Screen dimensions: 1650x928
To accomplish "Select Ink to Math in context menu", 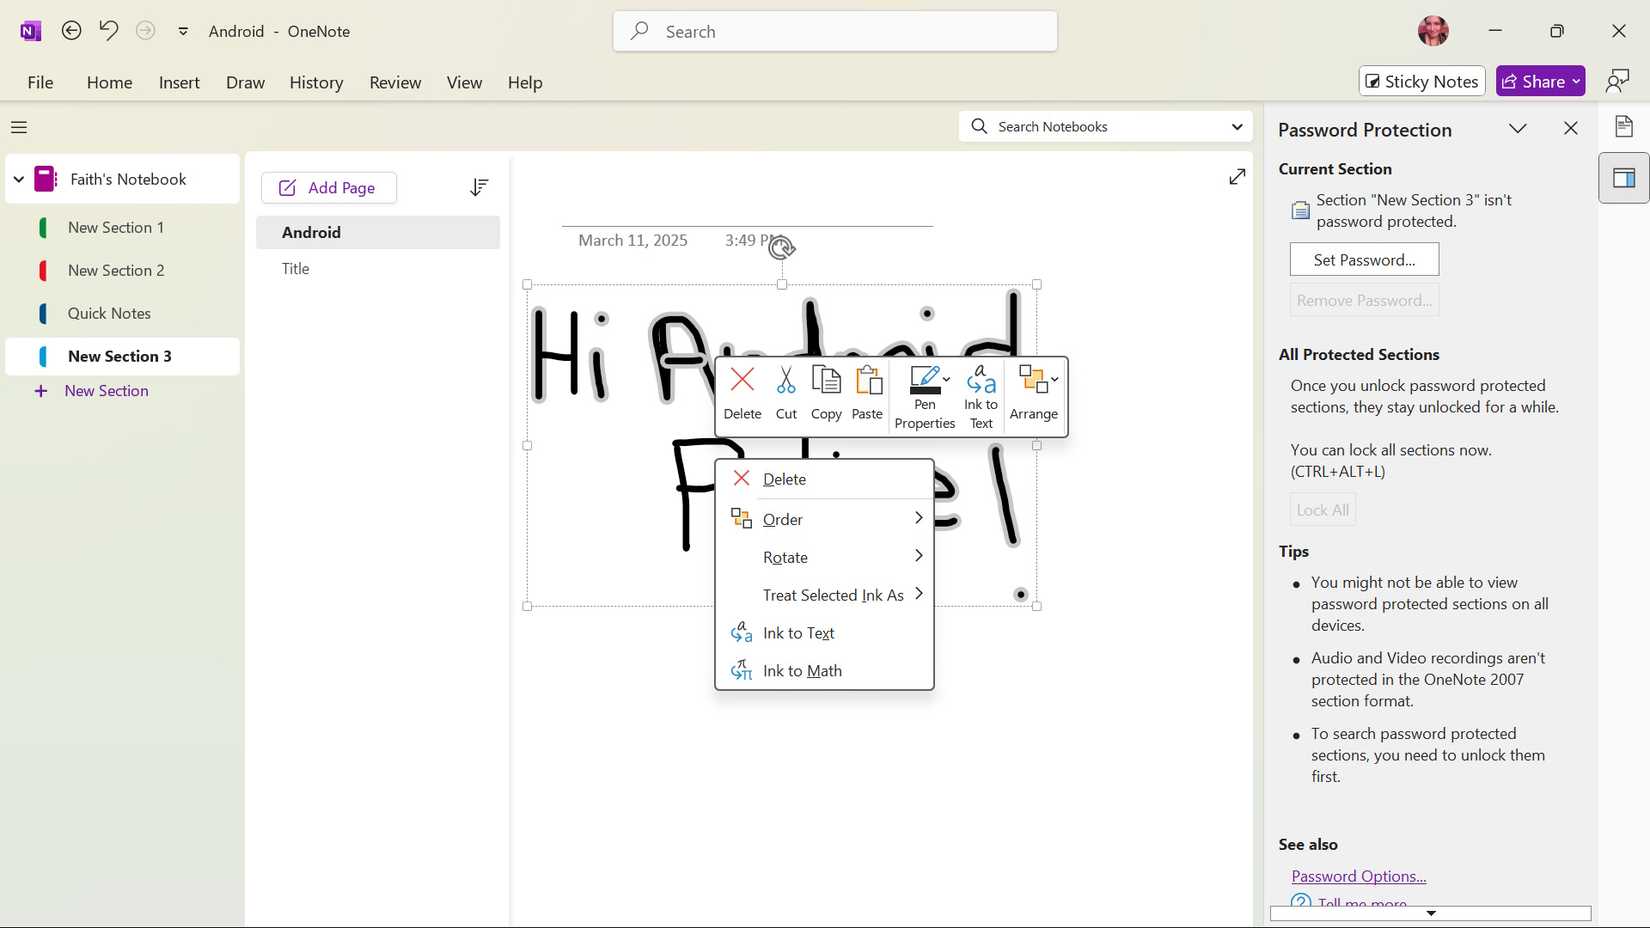I will click(x=802, y=671).
